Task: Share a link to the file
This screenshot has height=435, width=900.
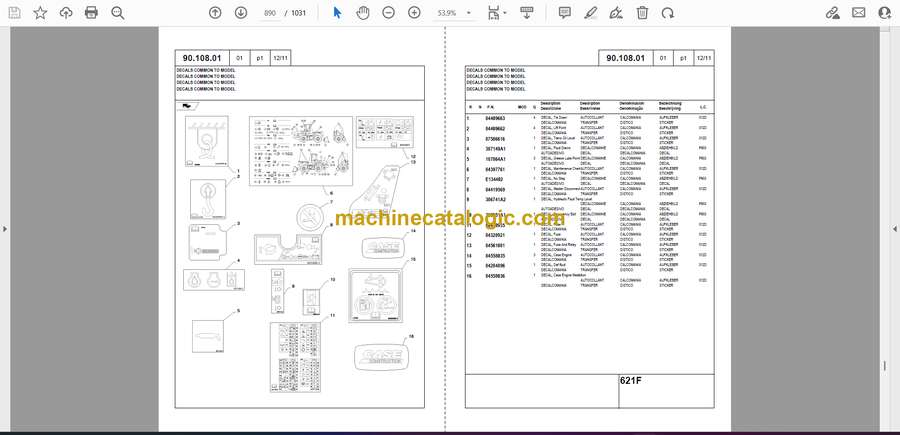Action: tap(833, 13)
